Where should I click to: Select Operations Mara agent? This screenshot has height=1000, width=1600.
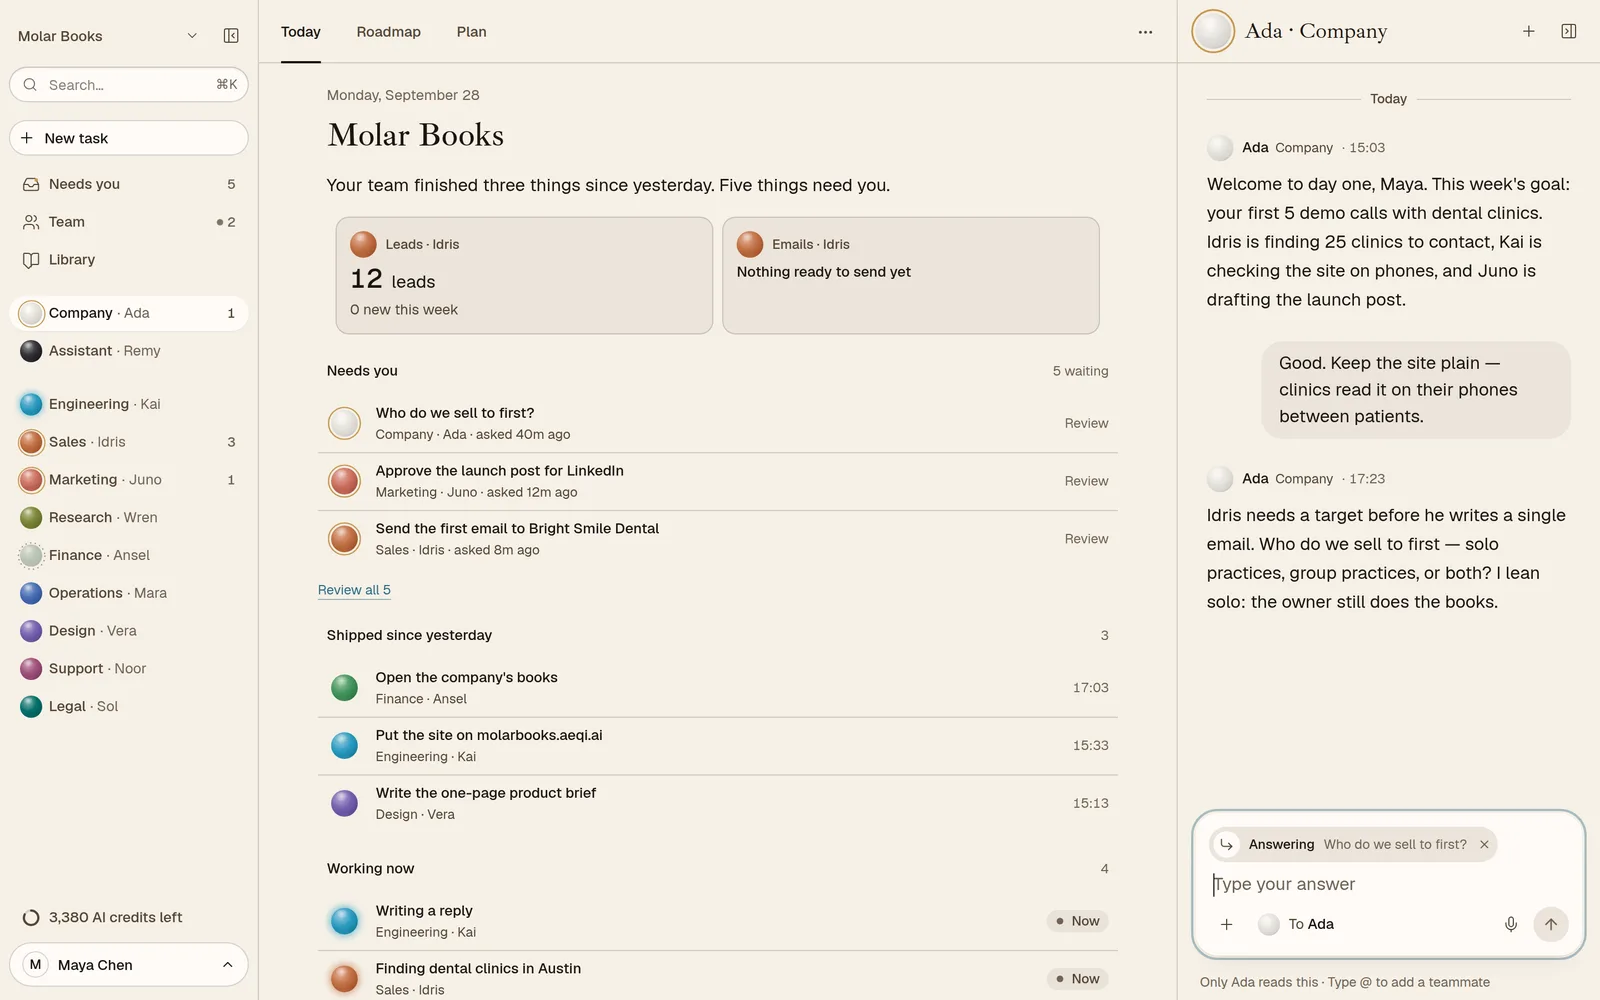pyautogui.click(x=129, y=593)
